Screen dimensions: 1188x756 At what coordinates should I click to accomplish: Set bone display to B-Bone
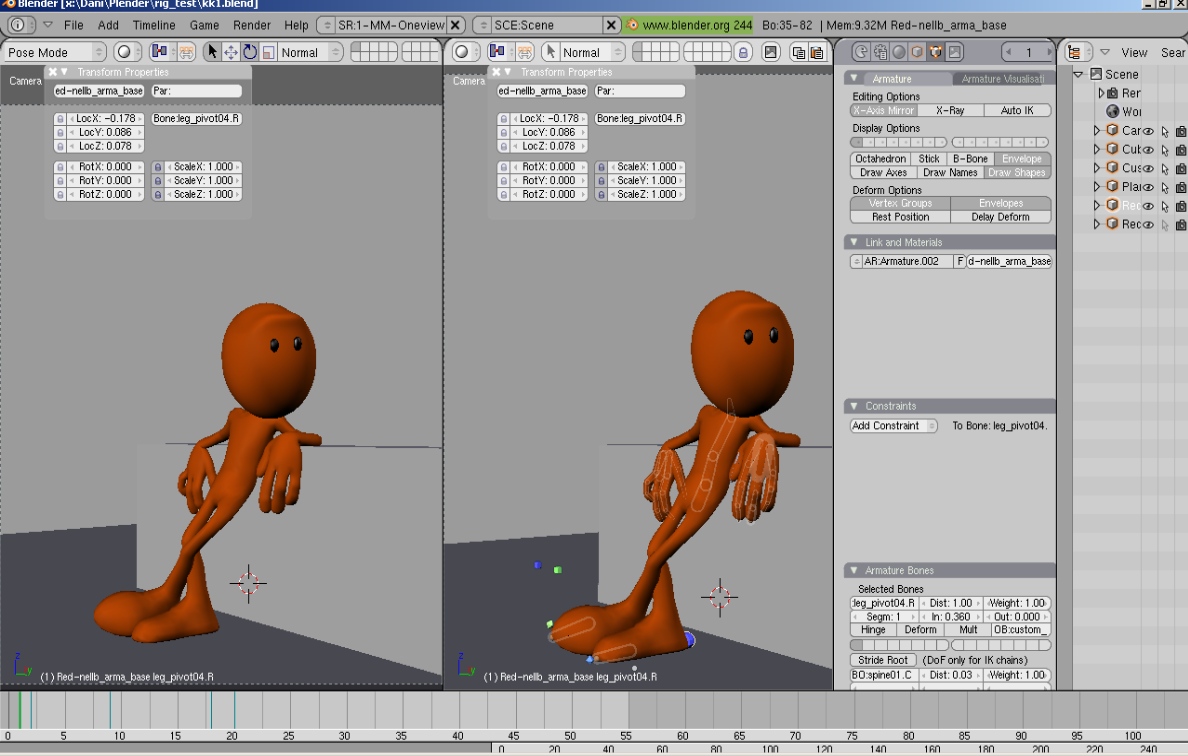click(971, 159)
